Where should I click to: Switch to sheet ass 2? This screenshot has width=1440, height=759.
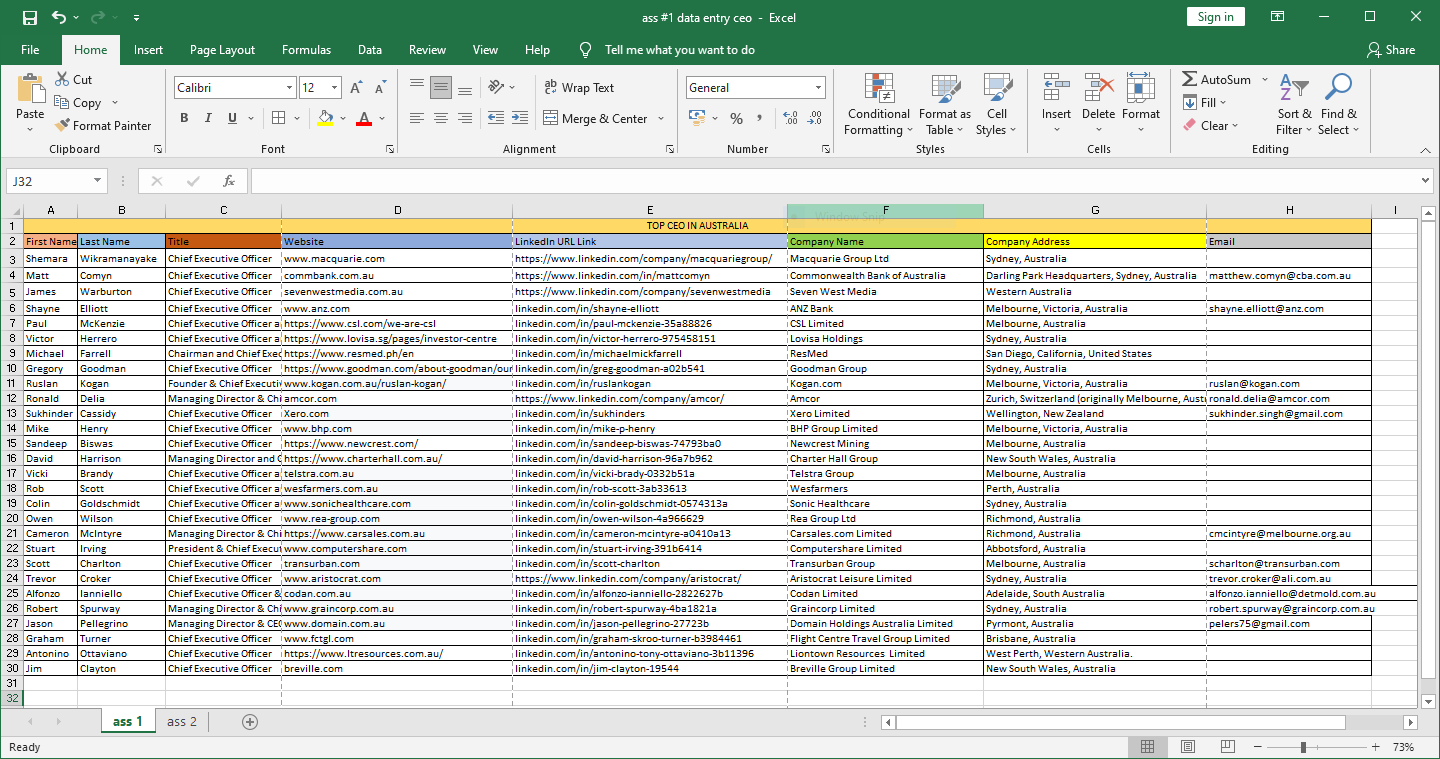click(x=182, y=722)
